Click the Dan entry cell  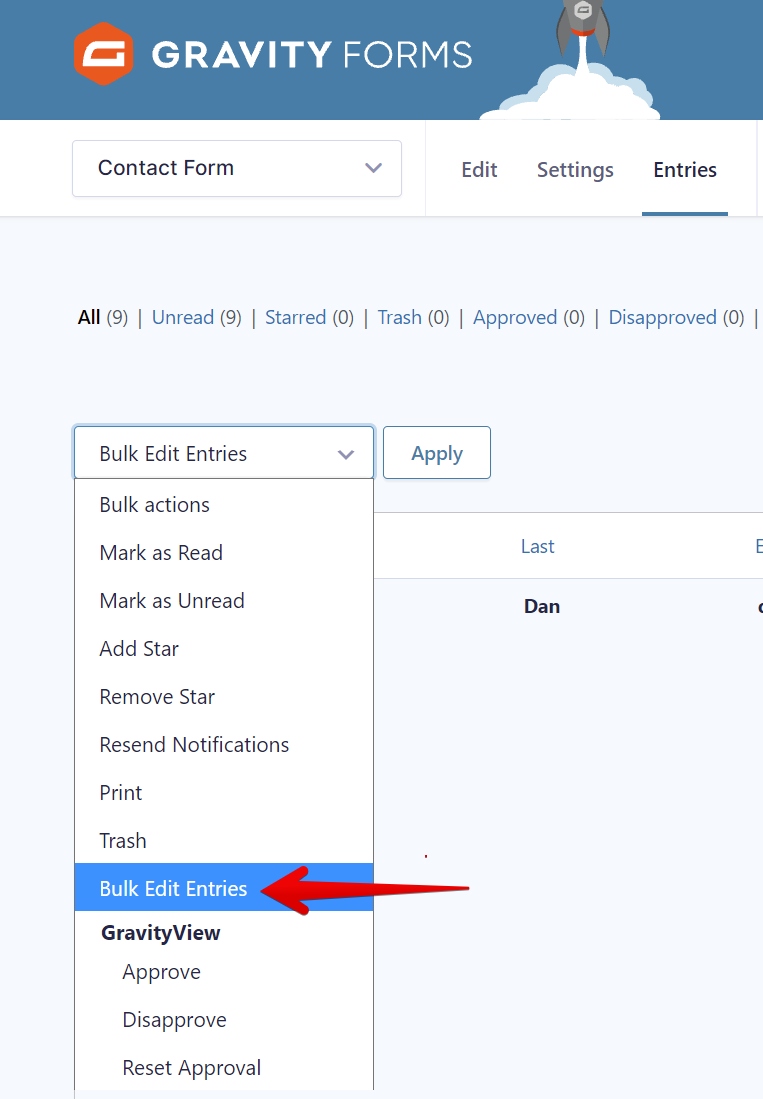542,606
